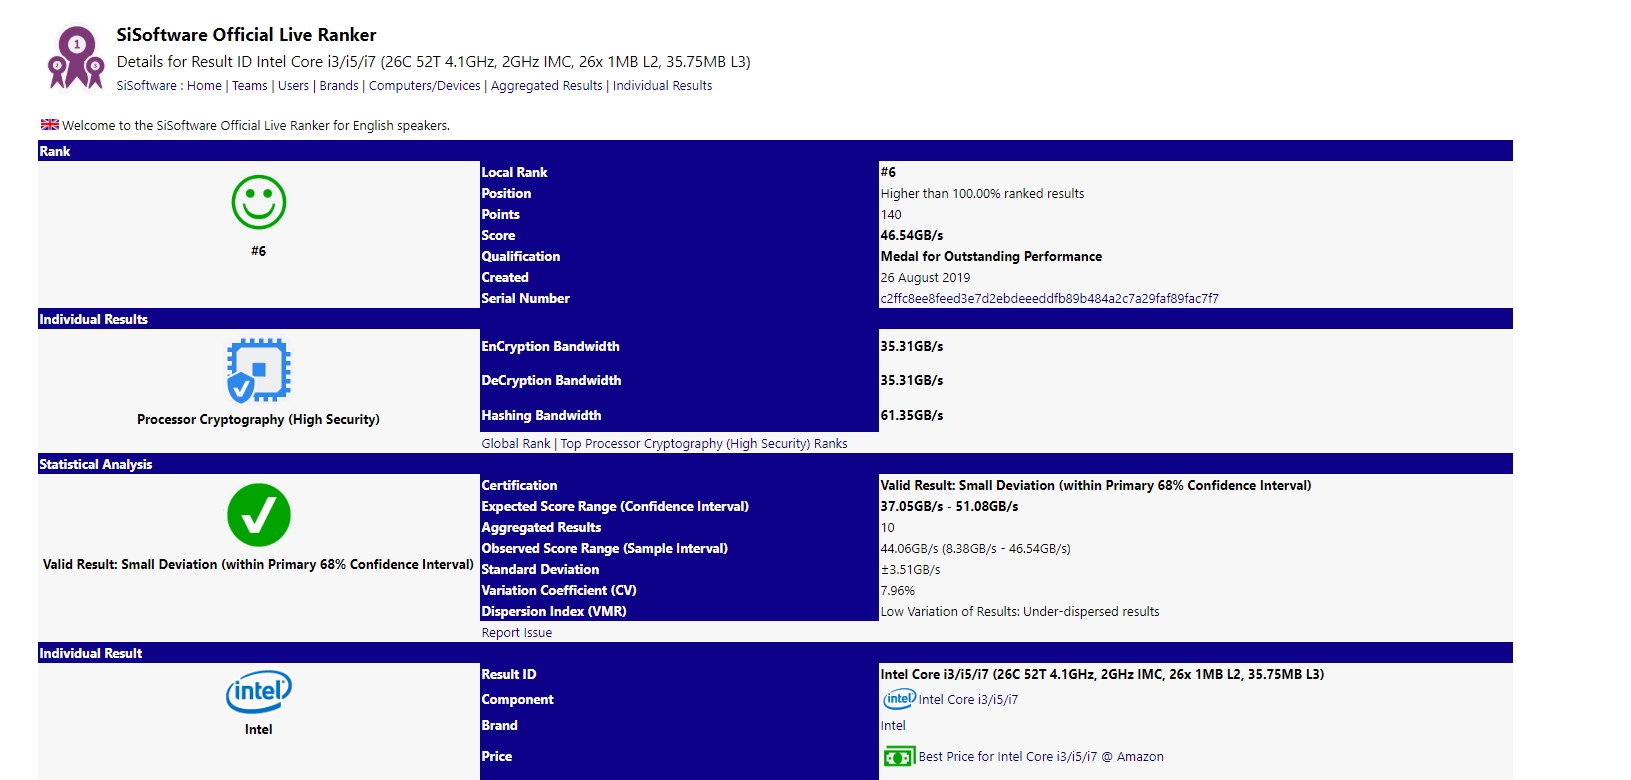
Task: Click the DeCryption Bandwidth value 35.31GB/s
Action: [912, 380]
